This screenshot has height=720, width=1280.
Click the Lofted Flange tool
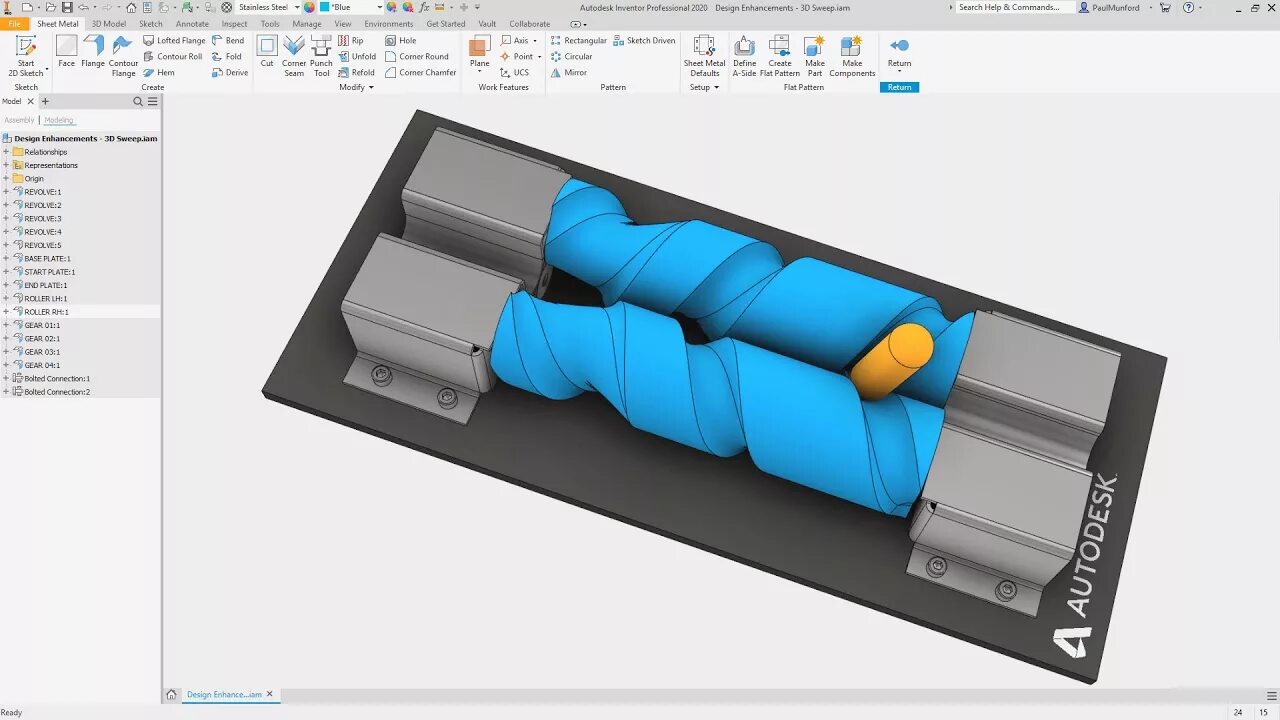click(x=174, y=41)
